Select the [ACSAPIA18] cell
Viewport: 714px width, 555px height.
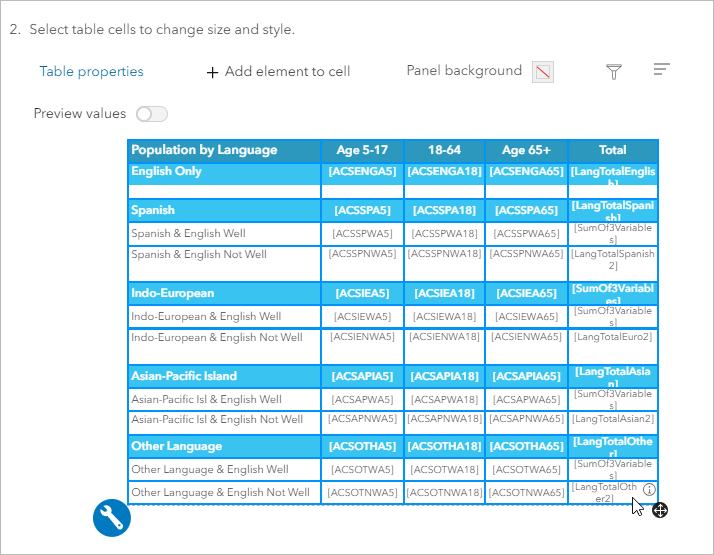[x=444, y=376]
